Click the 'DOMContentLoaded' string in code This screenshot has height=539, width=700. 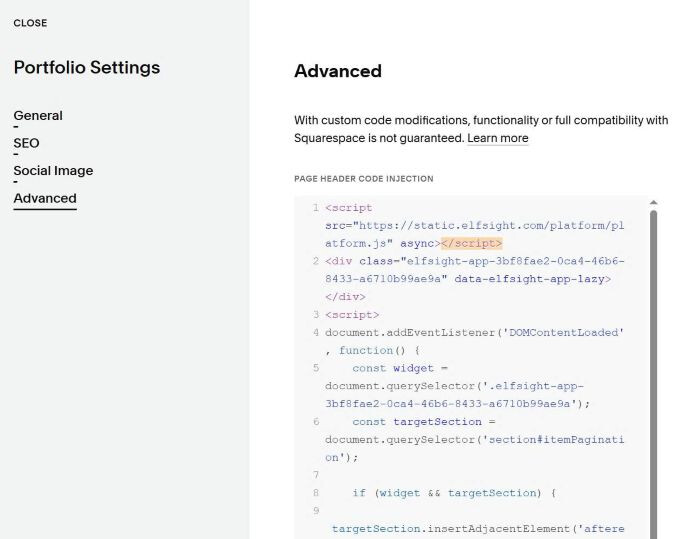(x=563, y=333)
